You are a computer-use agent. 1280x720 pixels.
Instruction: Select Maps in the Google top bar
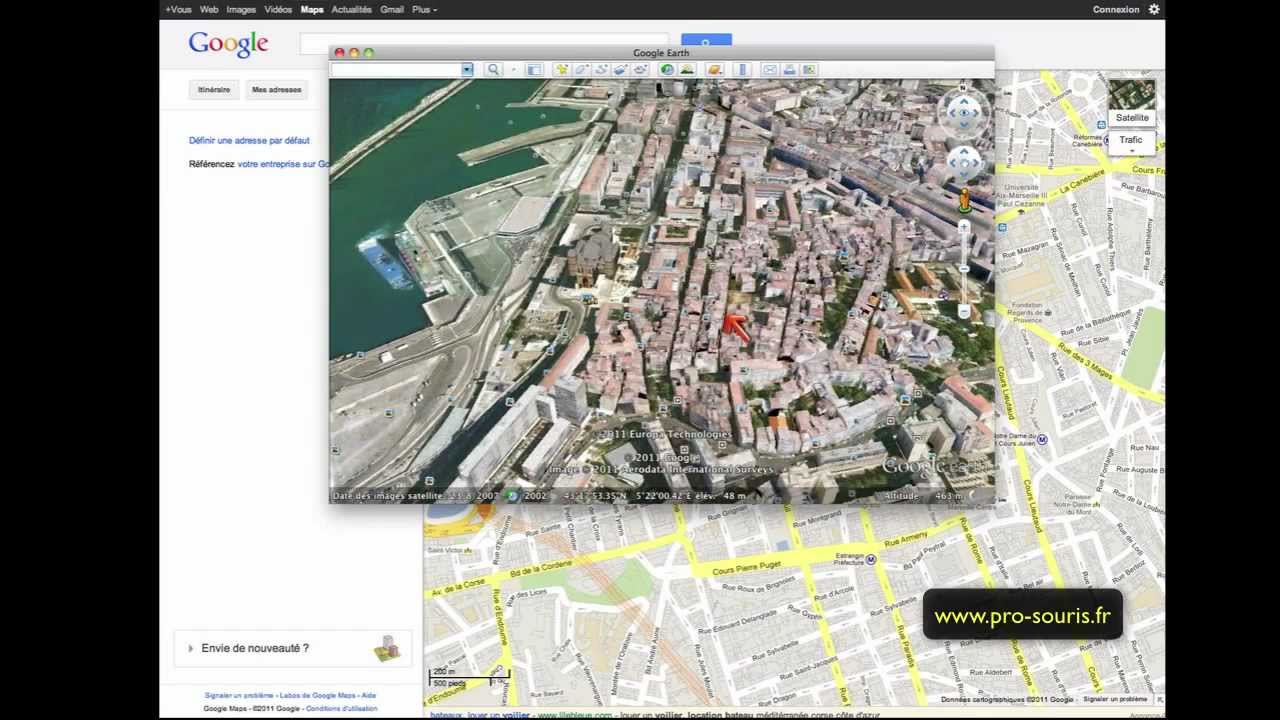point(312,9)
